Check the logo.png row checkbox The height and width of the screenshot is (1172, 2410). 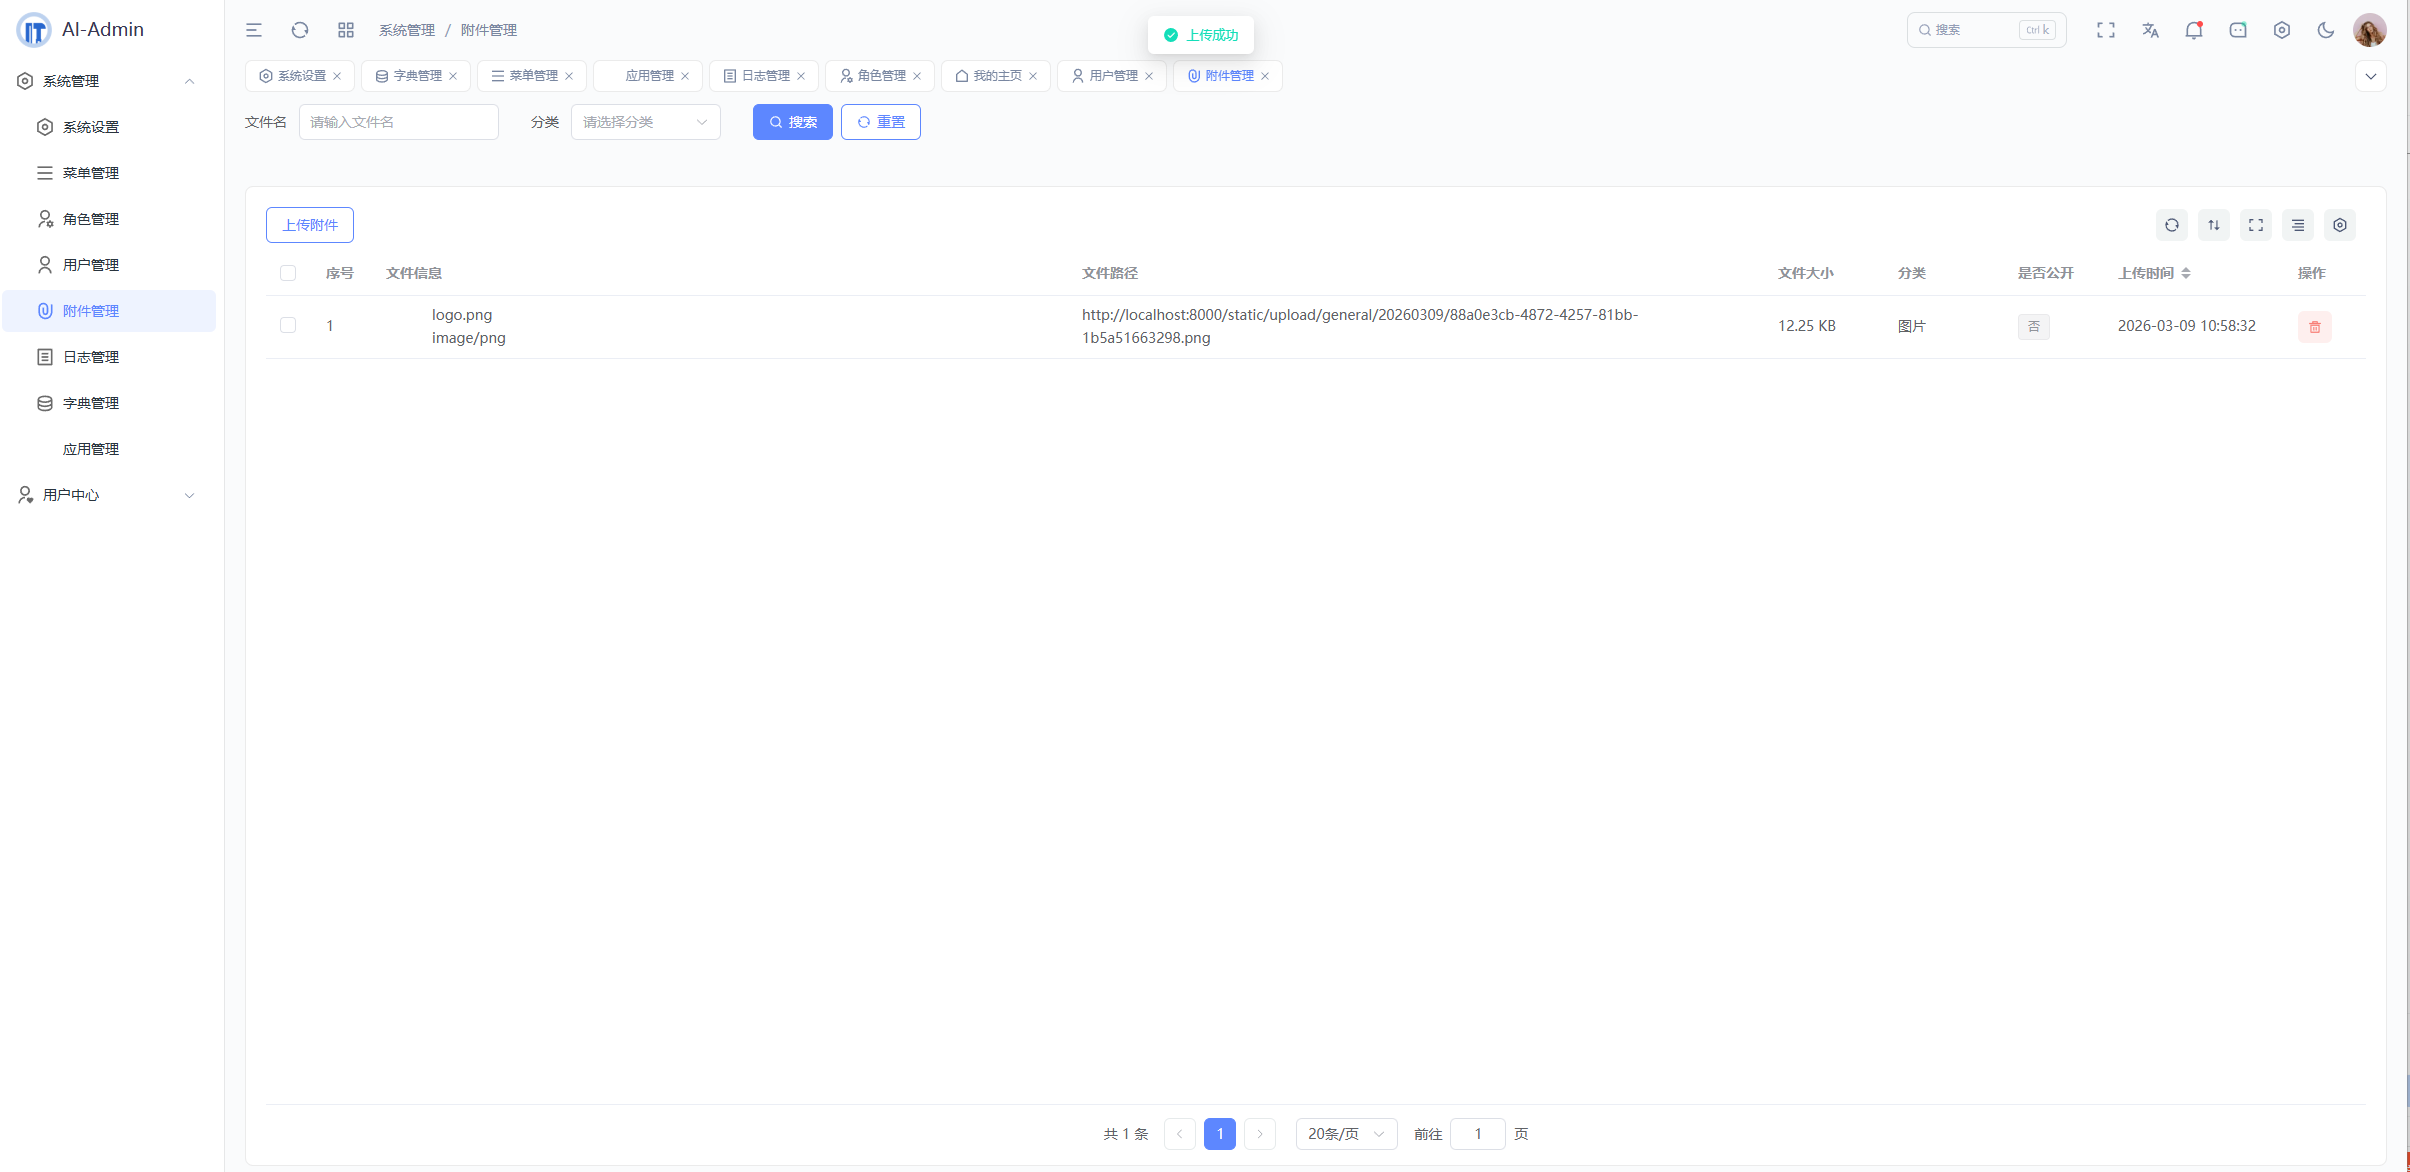(288, 325)
